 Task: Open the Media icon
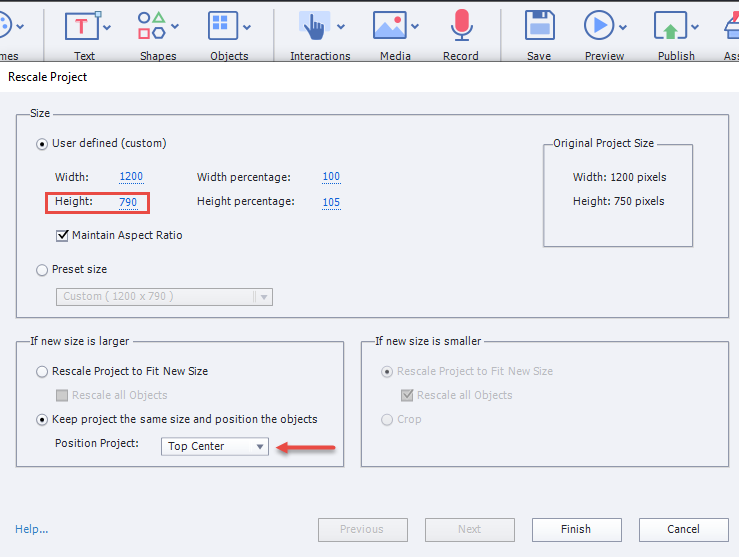click(x=389, y=26)
